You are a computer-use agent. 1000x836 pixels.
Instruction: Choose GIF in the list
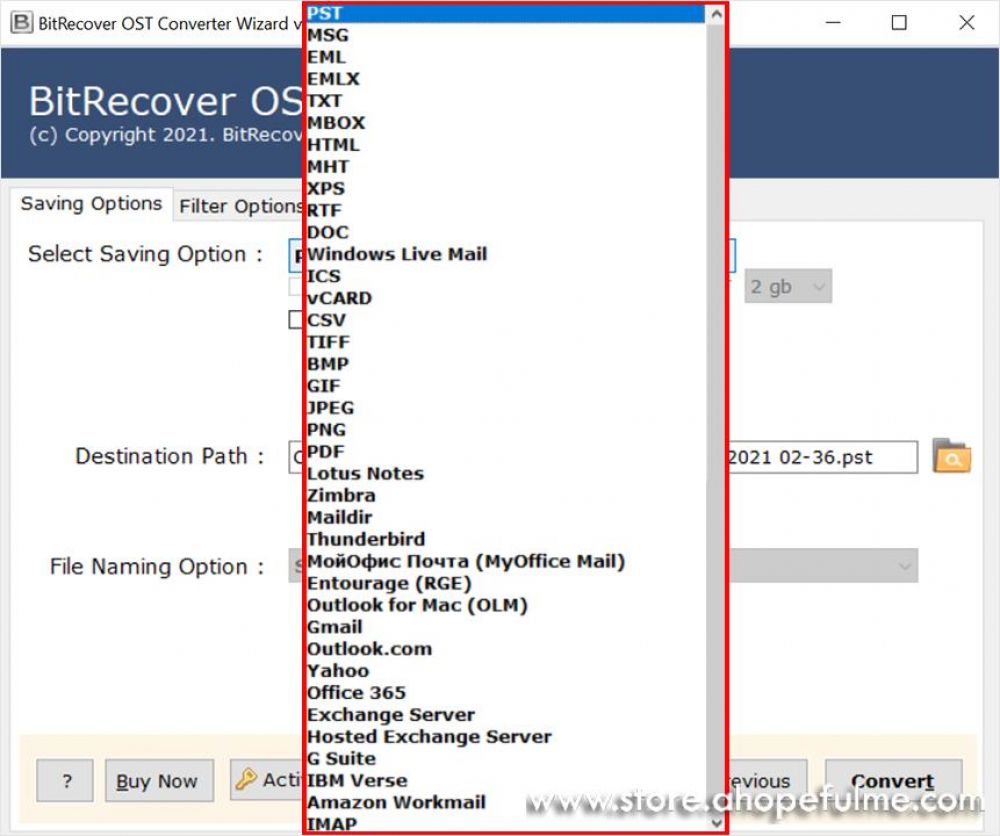pos(506,386)
